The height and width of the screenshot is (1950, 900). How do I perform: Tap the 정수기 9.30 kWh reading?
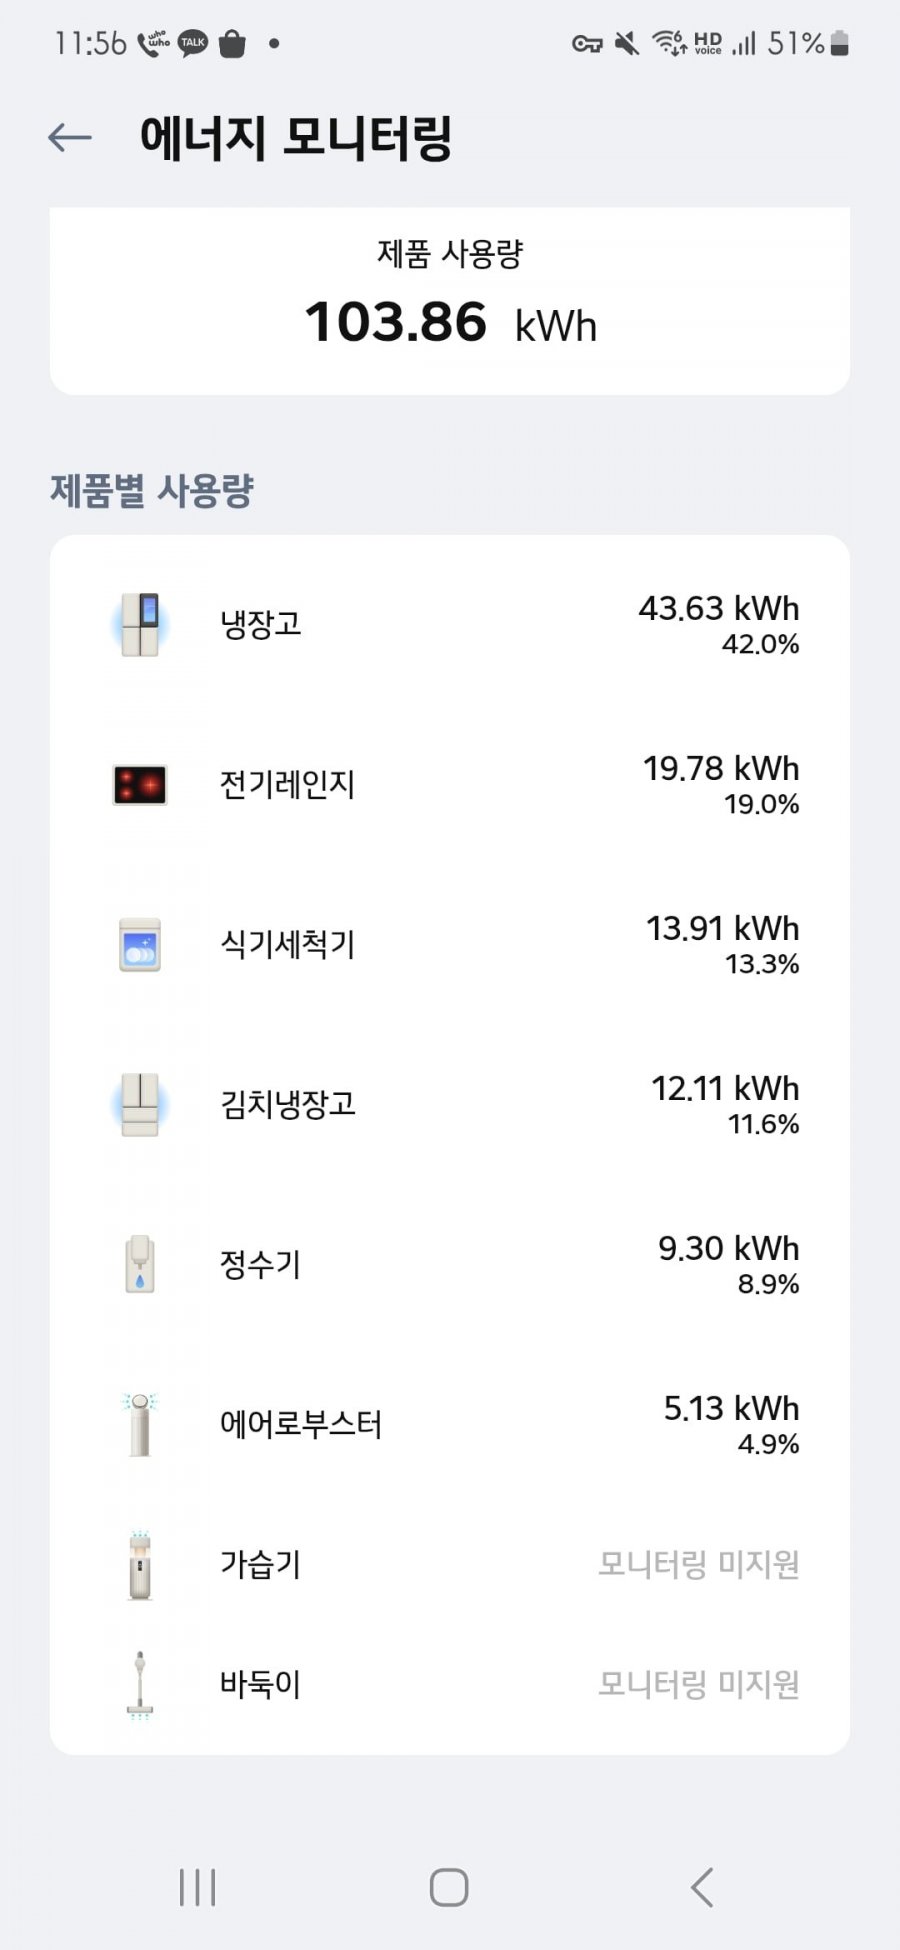pyautogui.click(x=729, y=1249)
